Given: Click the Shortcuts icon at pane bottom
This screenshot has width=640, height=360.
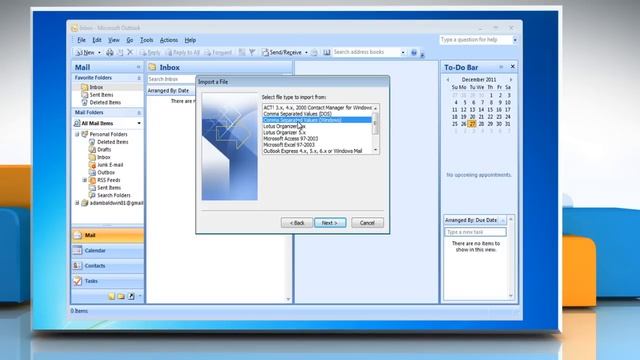Looking at the screenshot, I should [x=131, y=296].
